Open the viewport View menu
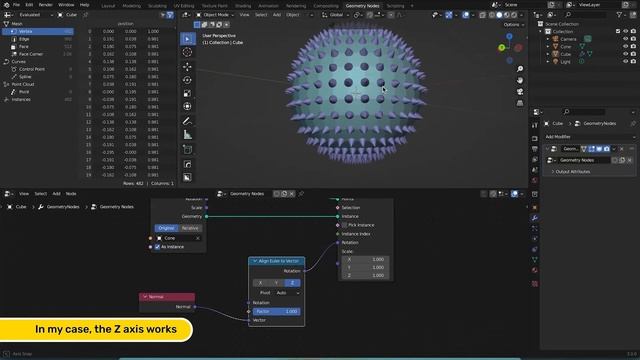This screenshot has width=640, height=360. point(244,15)
